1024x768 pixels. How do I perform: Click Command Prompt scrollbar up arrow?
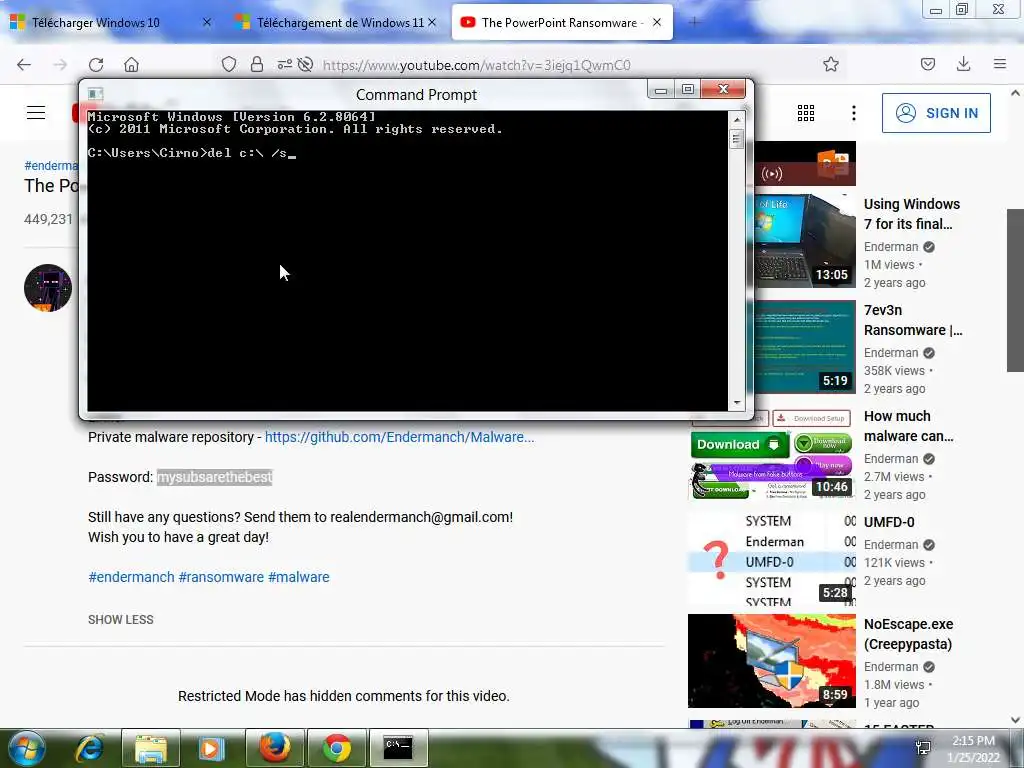(737, 120)
